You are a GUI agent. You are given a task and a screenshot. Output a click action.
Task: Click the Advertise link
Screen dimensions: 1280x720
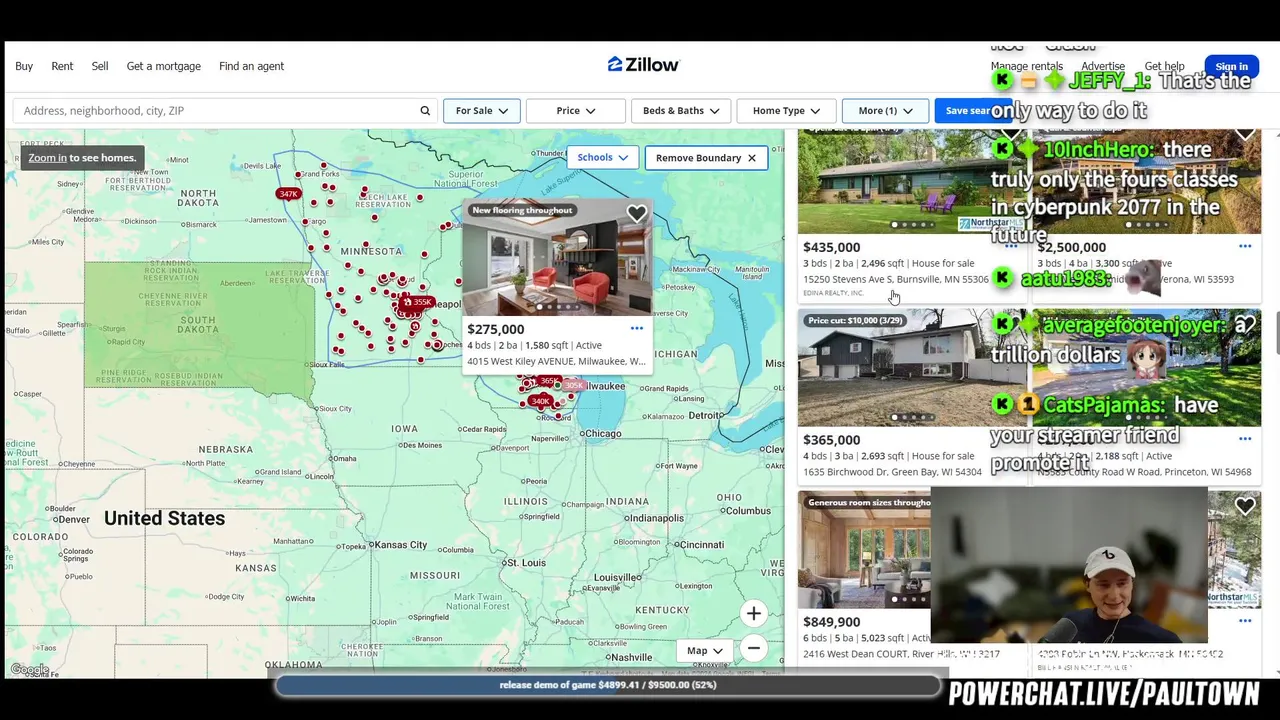click(1103, 66)
